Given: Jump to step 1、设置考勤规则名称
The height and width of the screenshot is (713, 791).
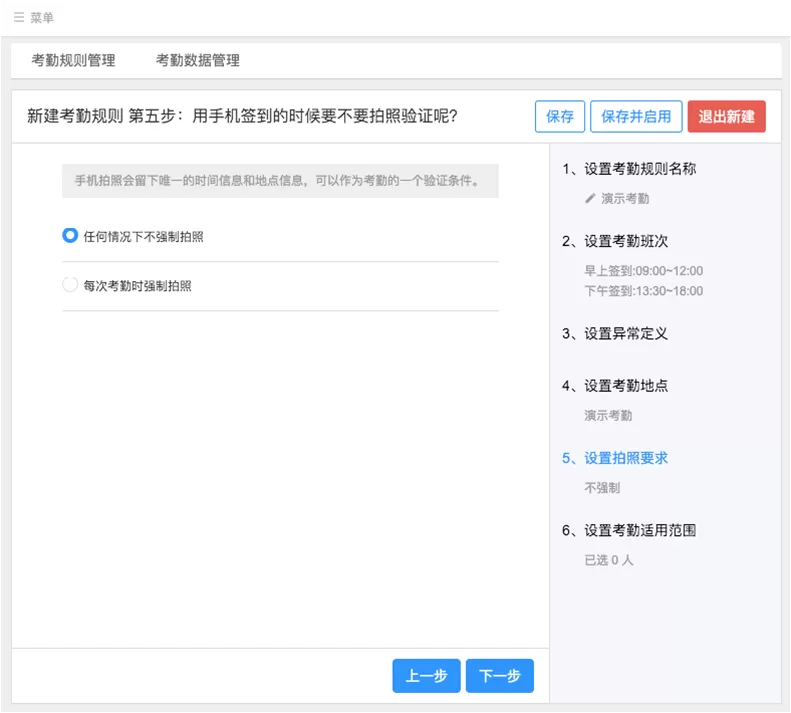Looking at the screenshot, I should [x=629, y=169].
